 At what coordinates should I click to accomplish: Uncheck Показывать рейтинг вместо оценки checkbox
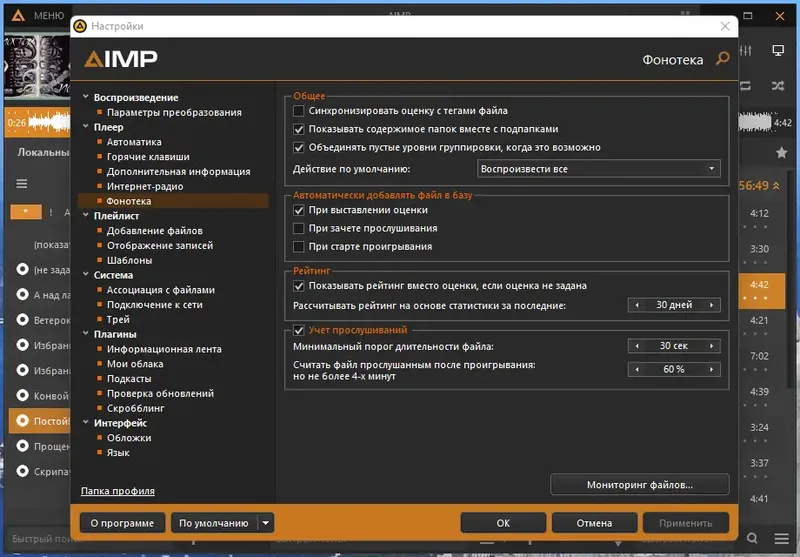pos(298,286)
